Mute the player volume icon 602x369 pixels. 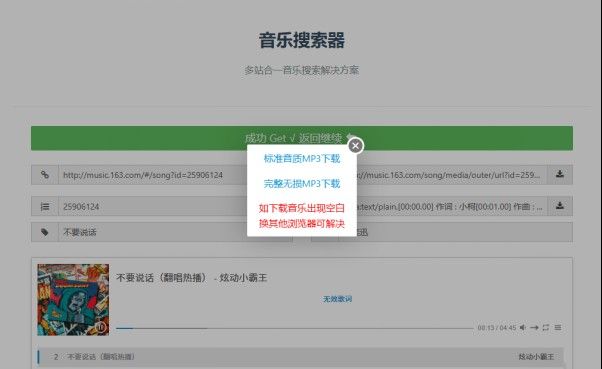523,328
